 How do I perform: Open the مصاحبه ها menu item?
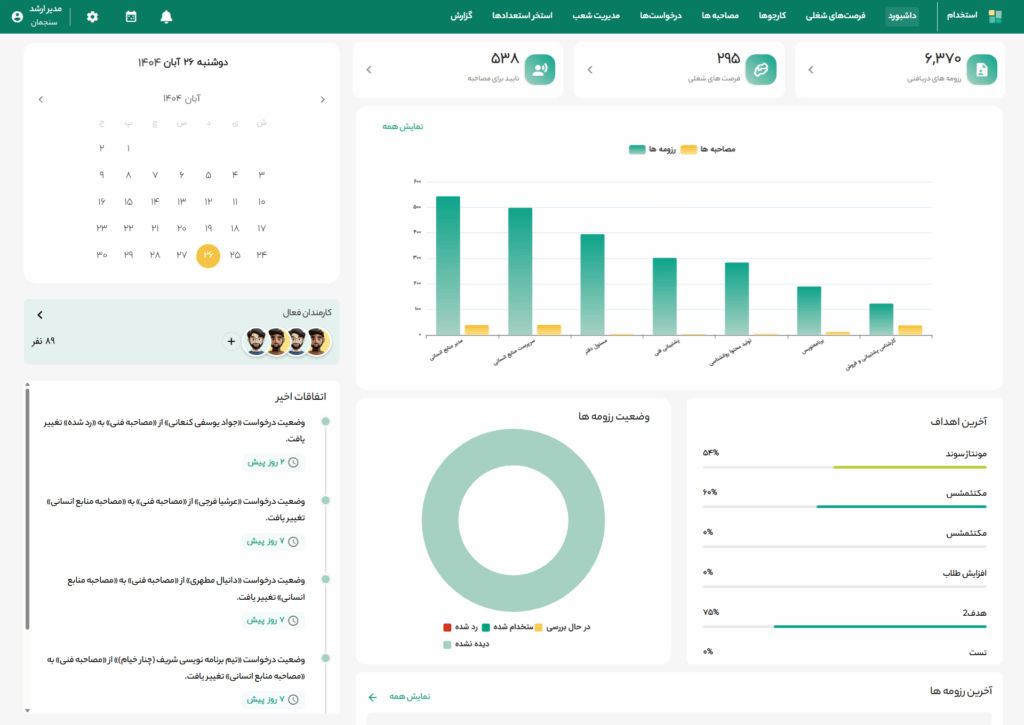coord(719,16)
